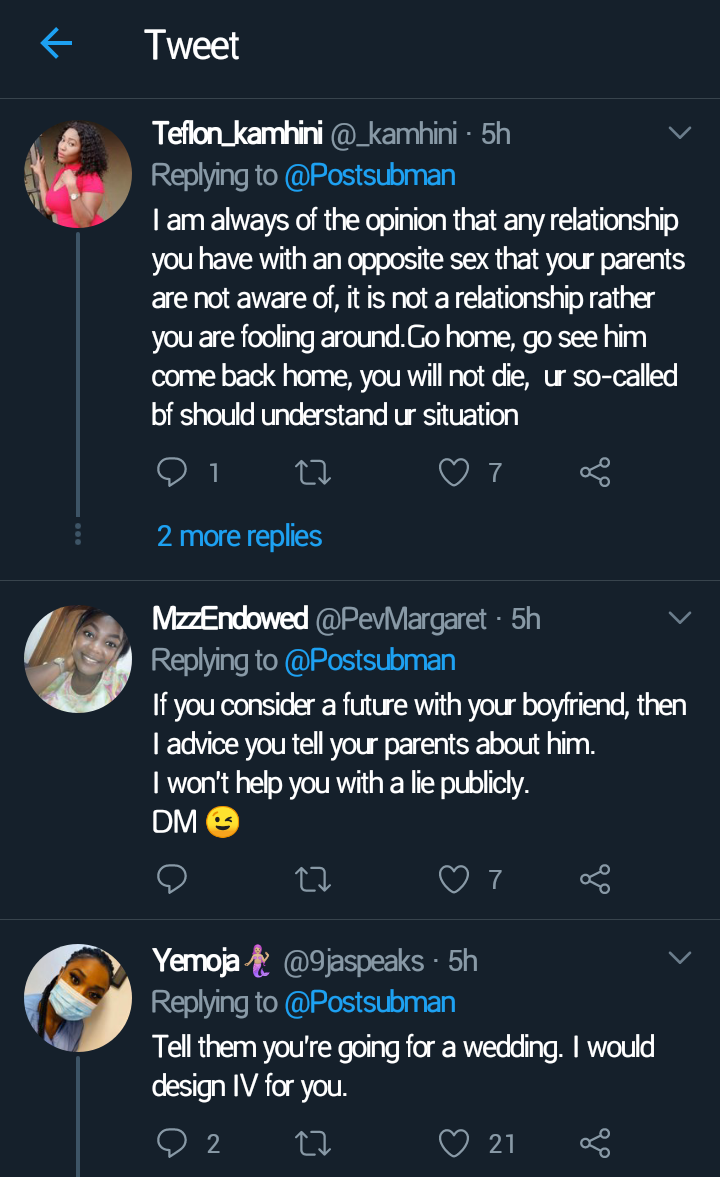Open dropdown menu on MzzEndowed's tweet
This screenshot has height=1177, width=720.
pyautogui.click(x=679, y=618)
